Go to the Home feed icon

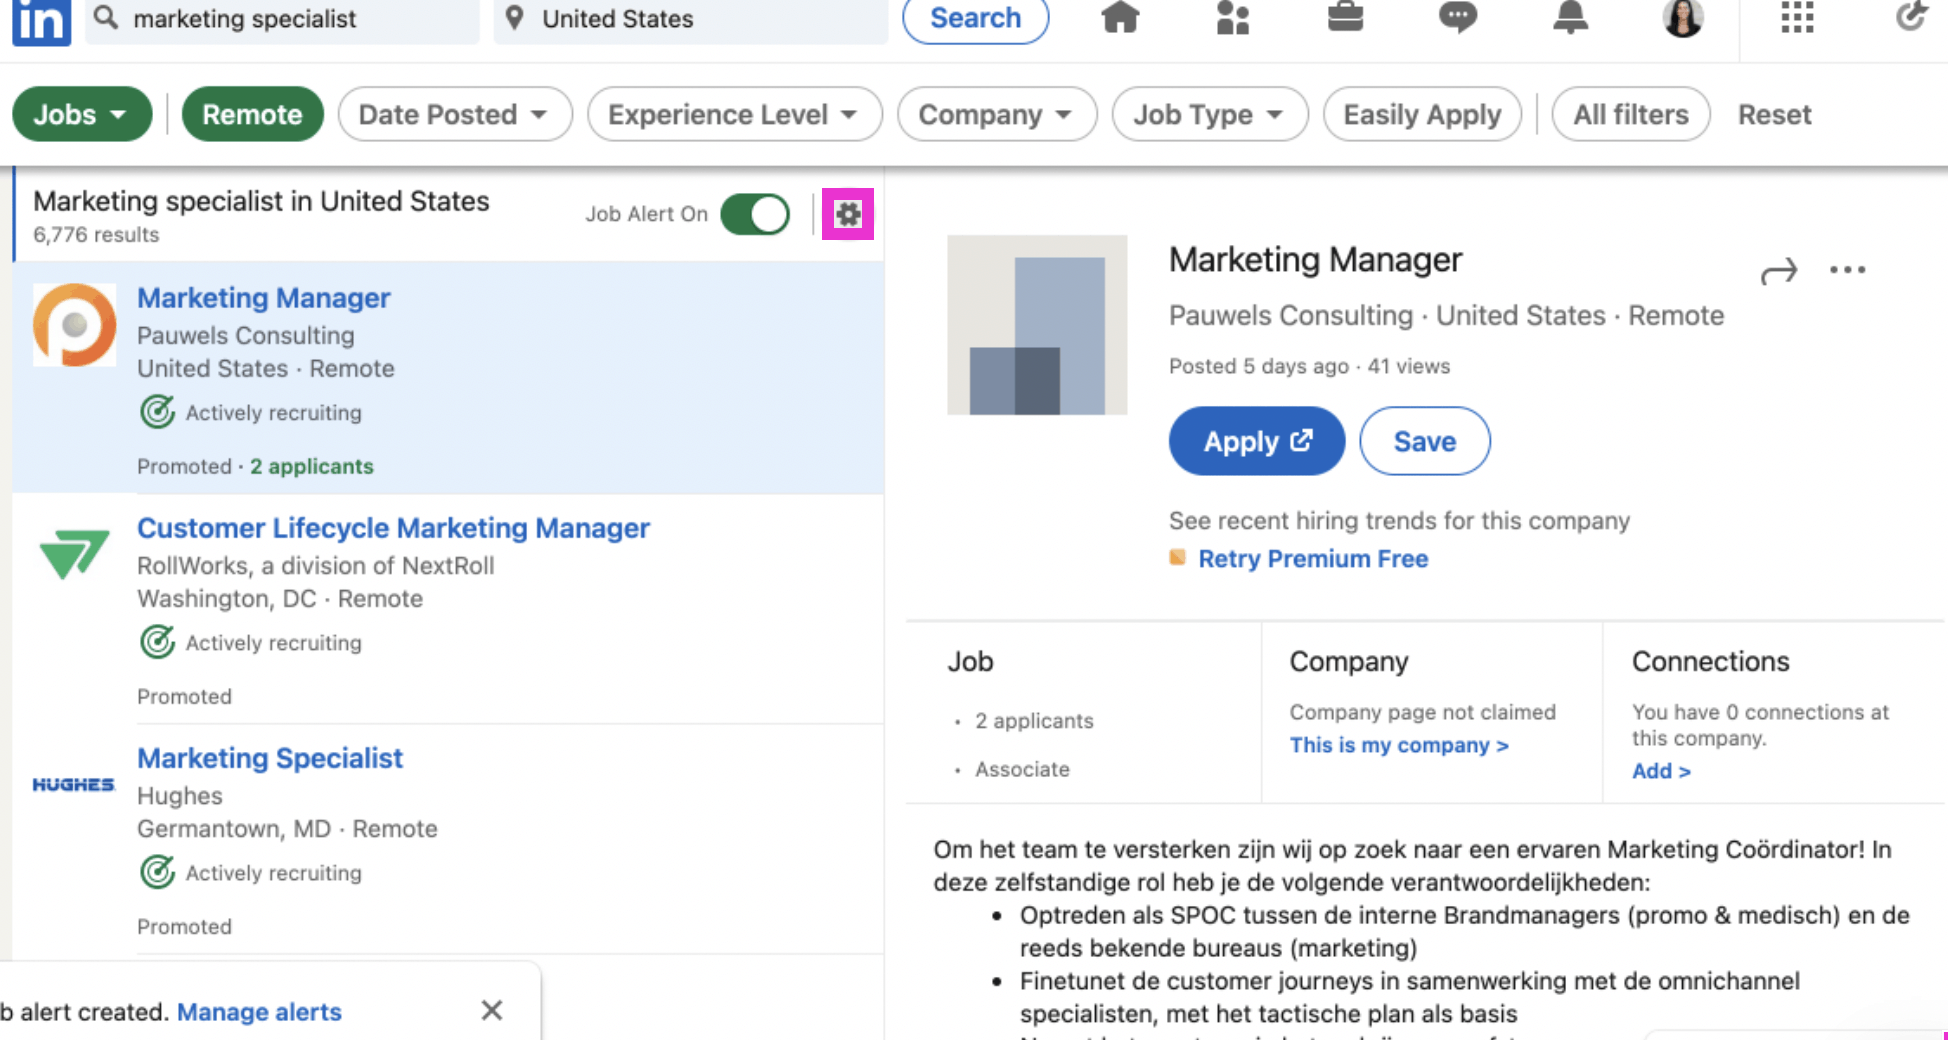click(x=1120, y=18)
